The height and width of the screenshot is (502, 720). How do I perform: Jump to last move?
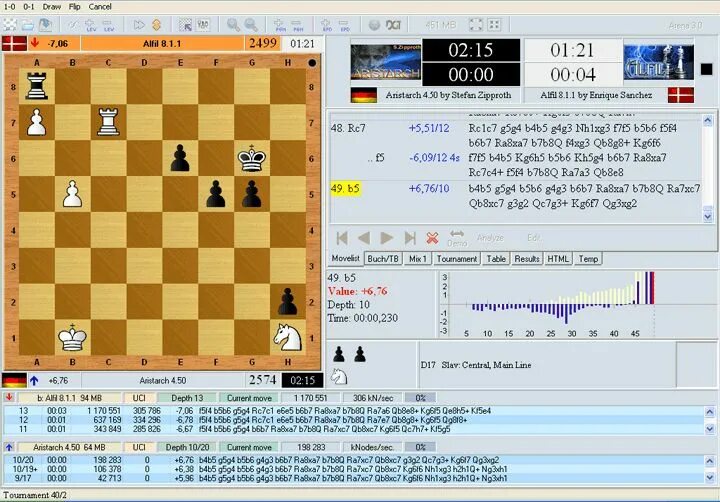pyautogui.click(x=410, y=238)
